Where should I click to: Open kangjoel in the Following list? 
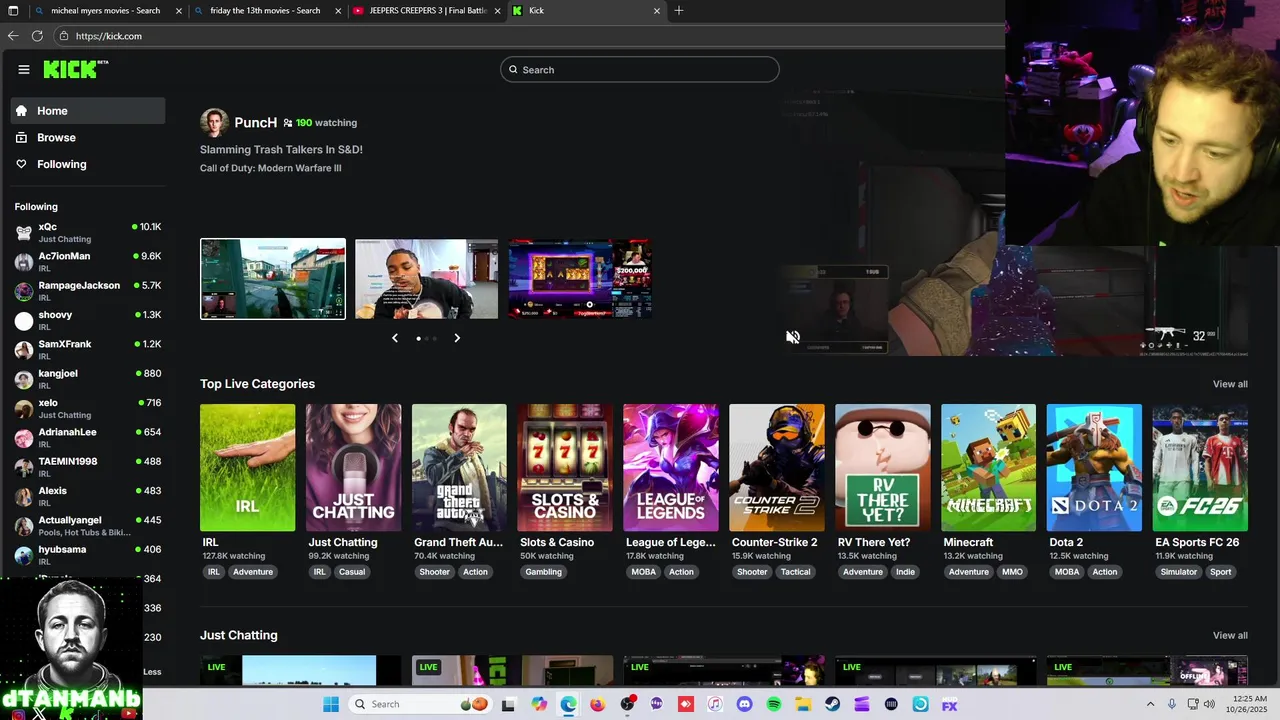tap(88, 379)
